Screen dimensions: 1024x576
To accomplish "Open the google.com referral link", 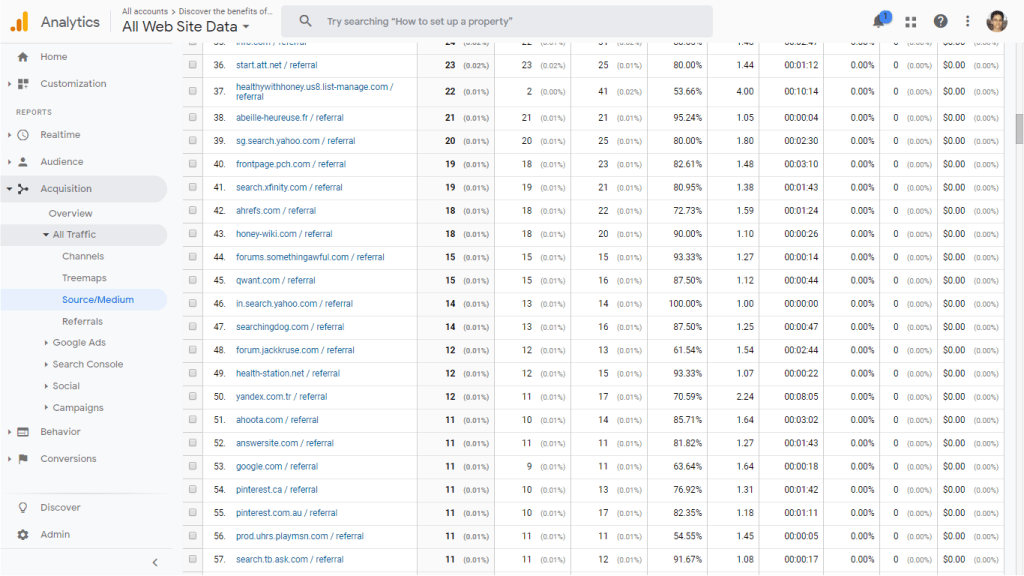I will pyautogui.click(x=277, y=466).
